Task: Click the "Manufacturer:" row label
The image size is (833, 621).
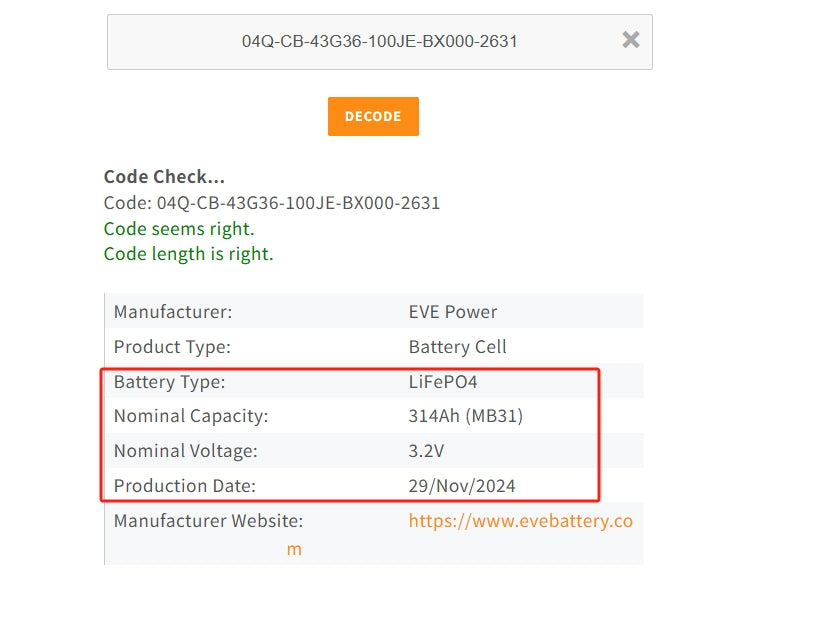Action: tap(172, 312)
